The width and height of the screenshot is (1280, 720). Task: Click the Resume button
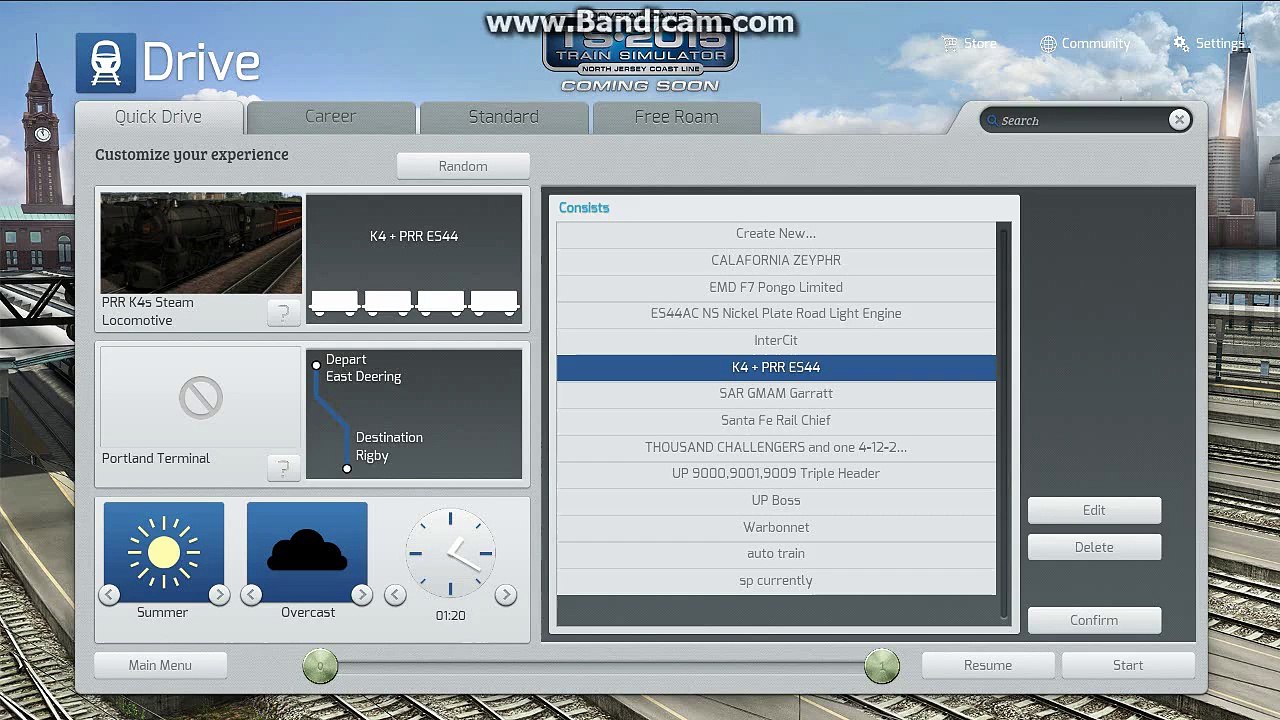coord(988,665)
